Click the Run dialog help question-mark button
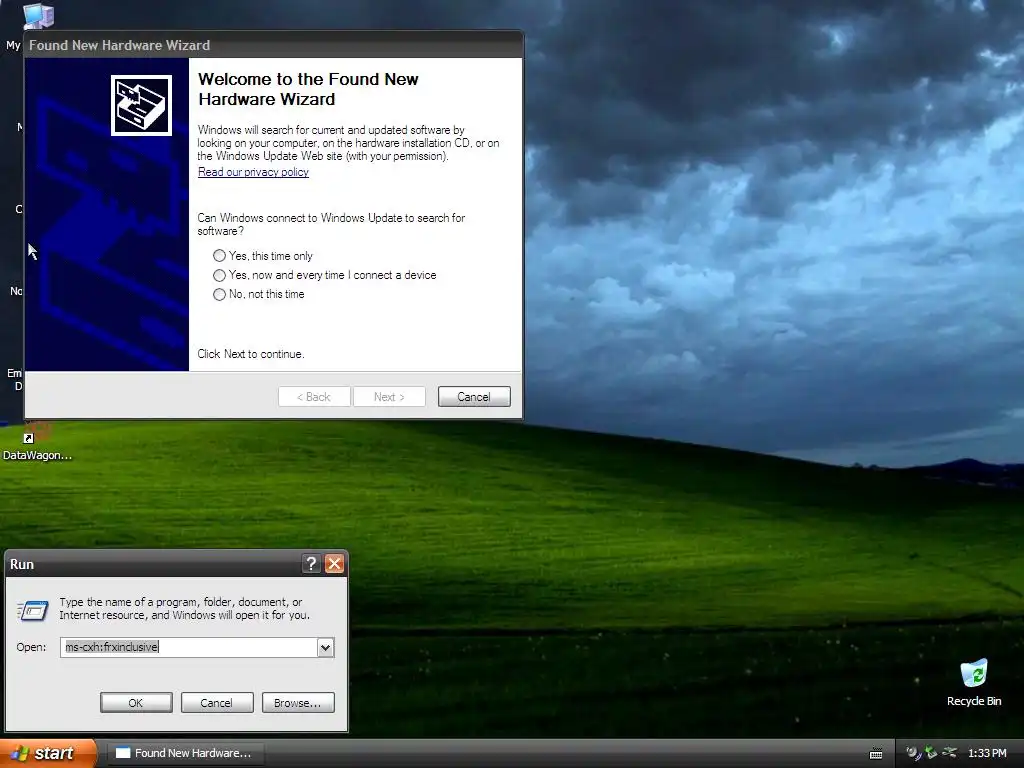 click(312, 564)
